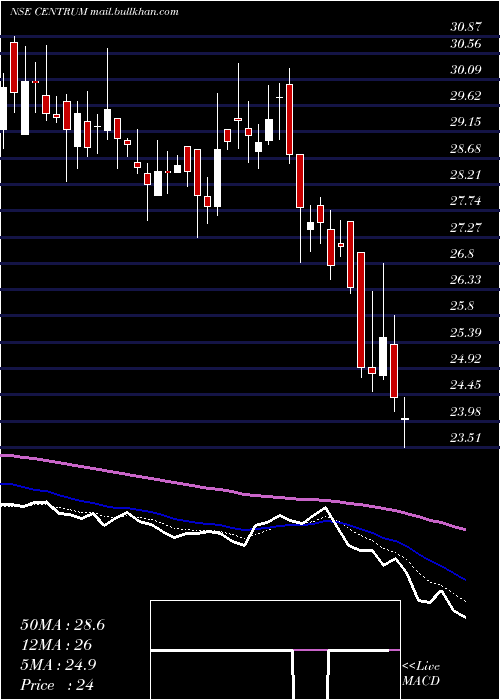Viewport: 500px width, 700px height.
Task: Click the 50MA : 28.6 indicator value
Action: pos(62,625)
